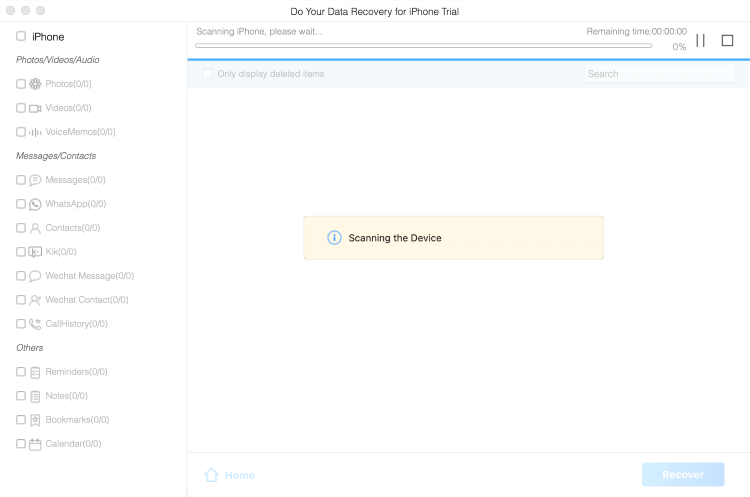Screen dimensions: 750x497
Task: Select the Wechat Message(0/0) label
Action: (x=90, y=276)
